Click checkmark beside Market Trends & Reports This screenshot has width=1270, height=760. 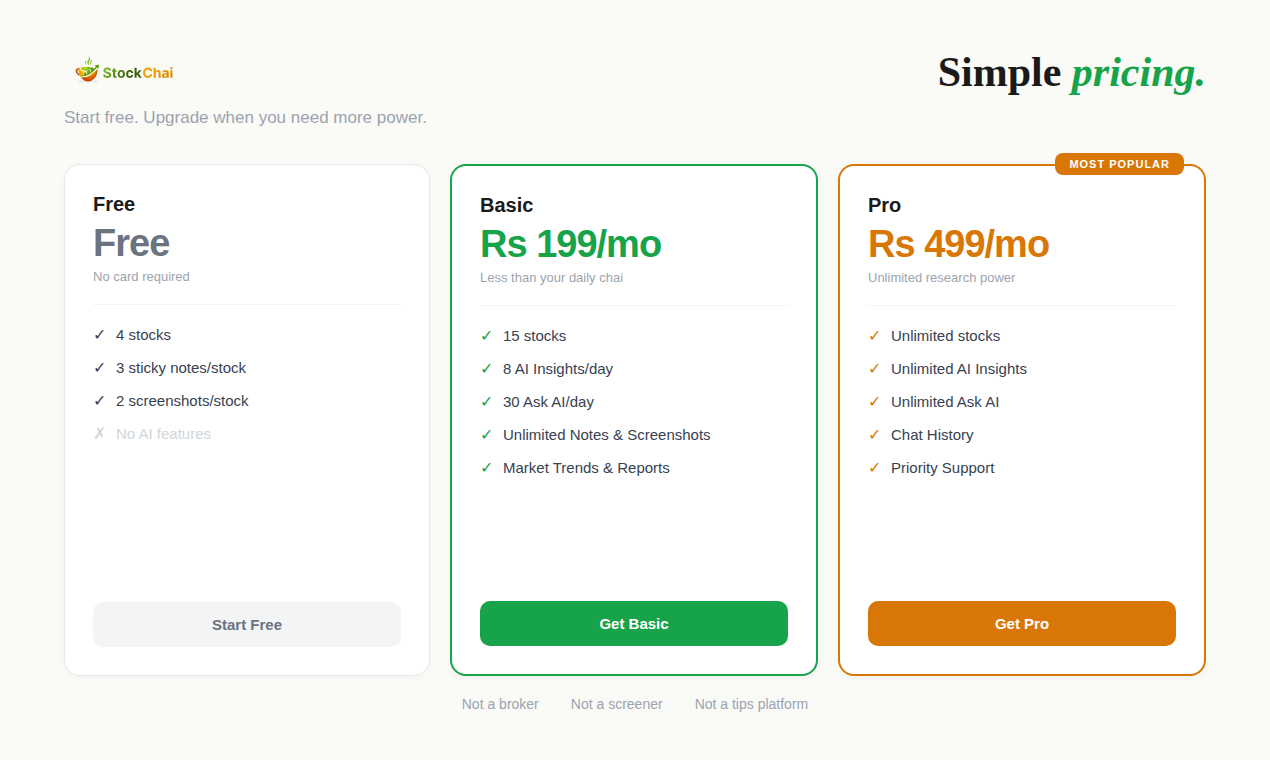click(486, 468)
